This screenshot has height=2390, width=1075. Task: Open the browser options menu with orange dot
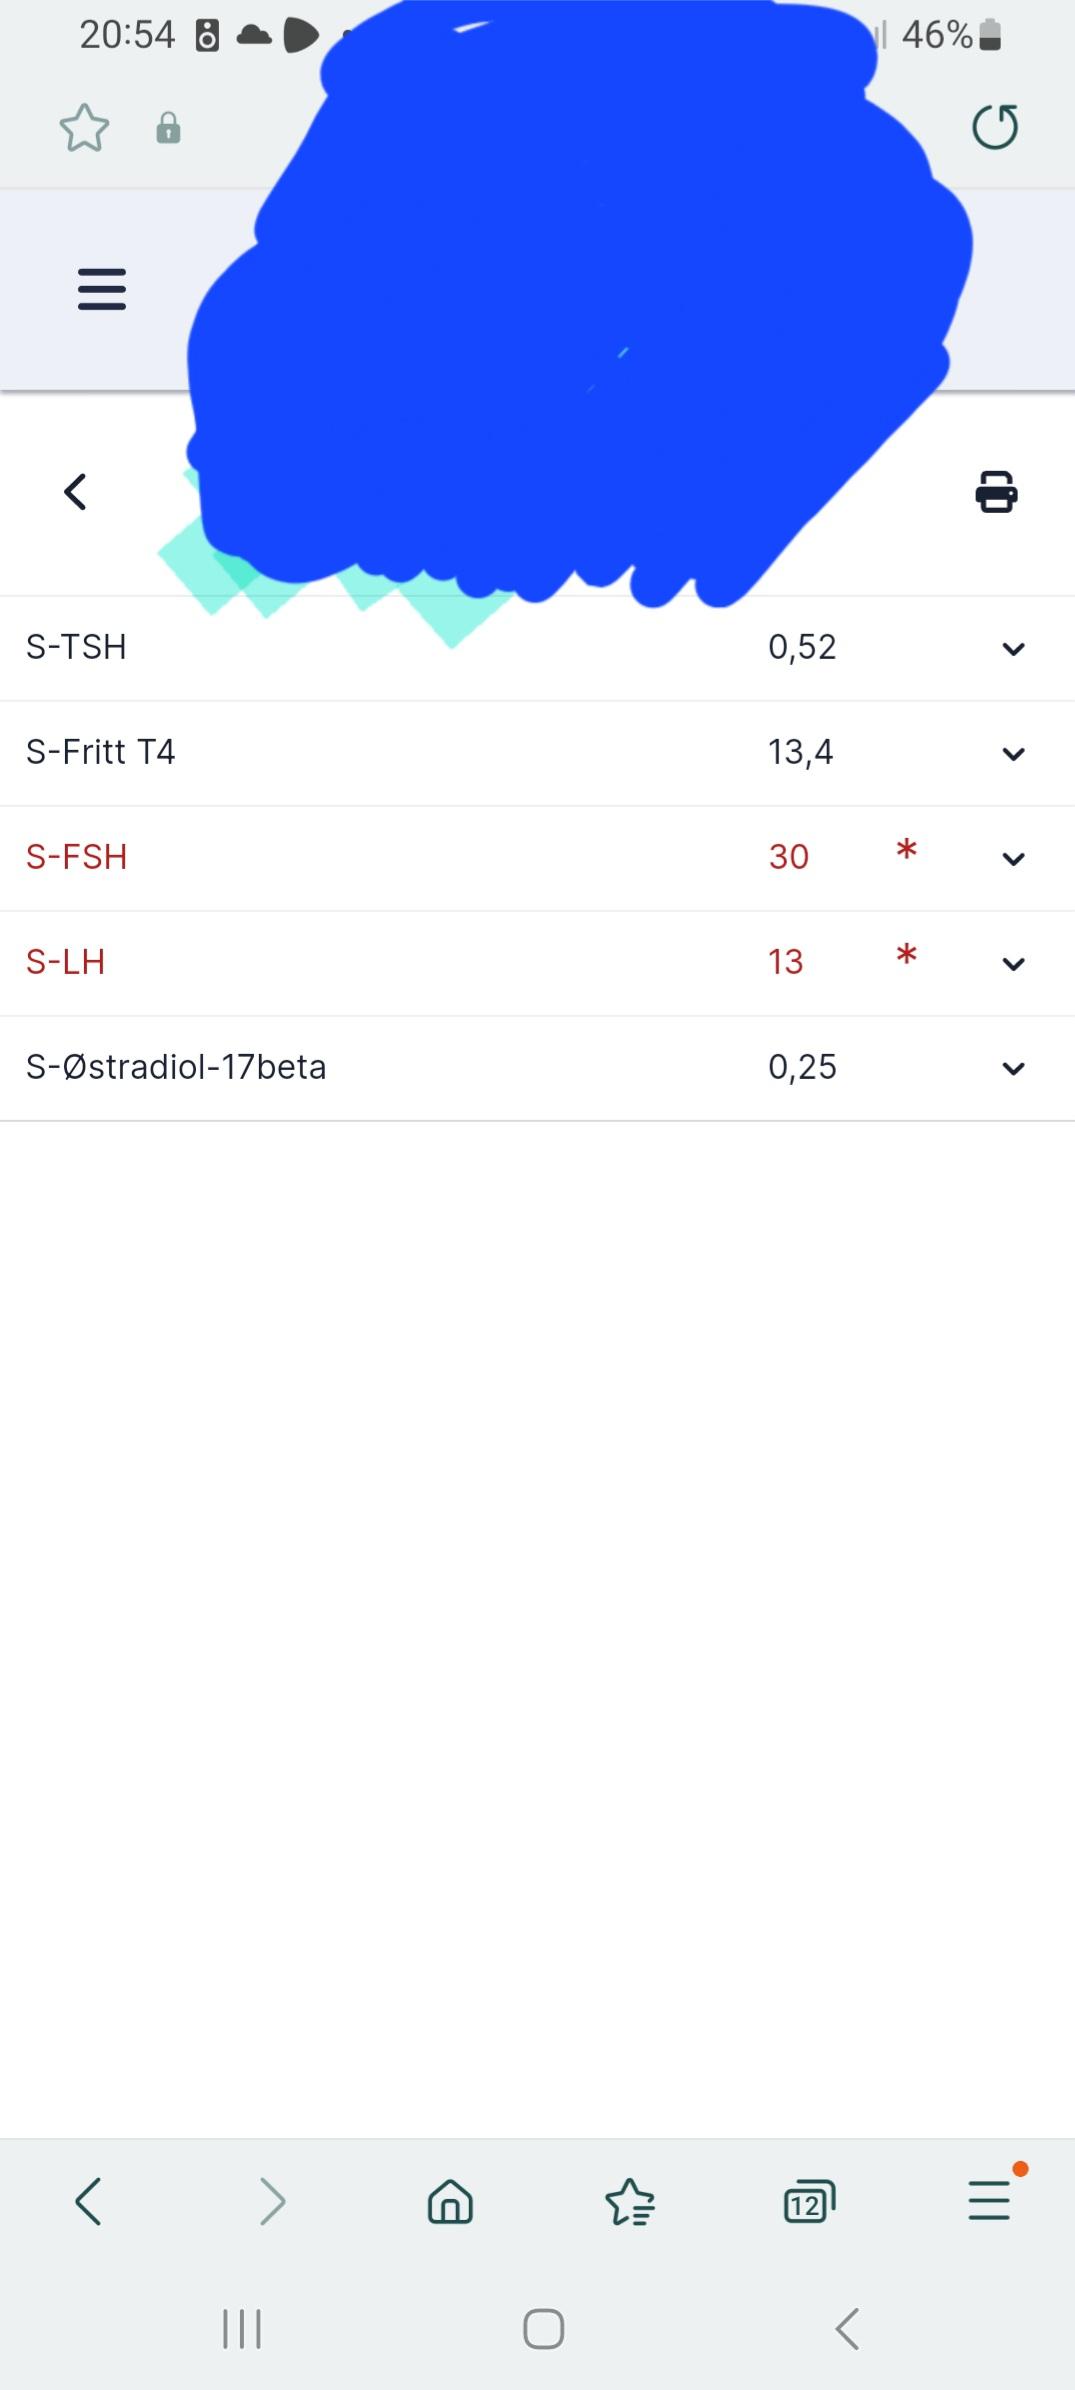[989, 2200]
